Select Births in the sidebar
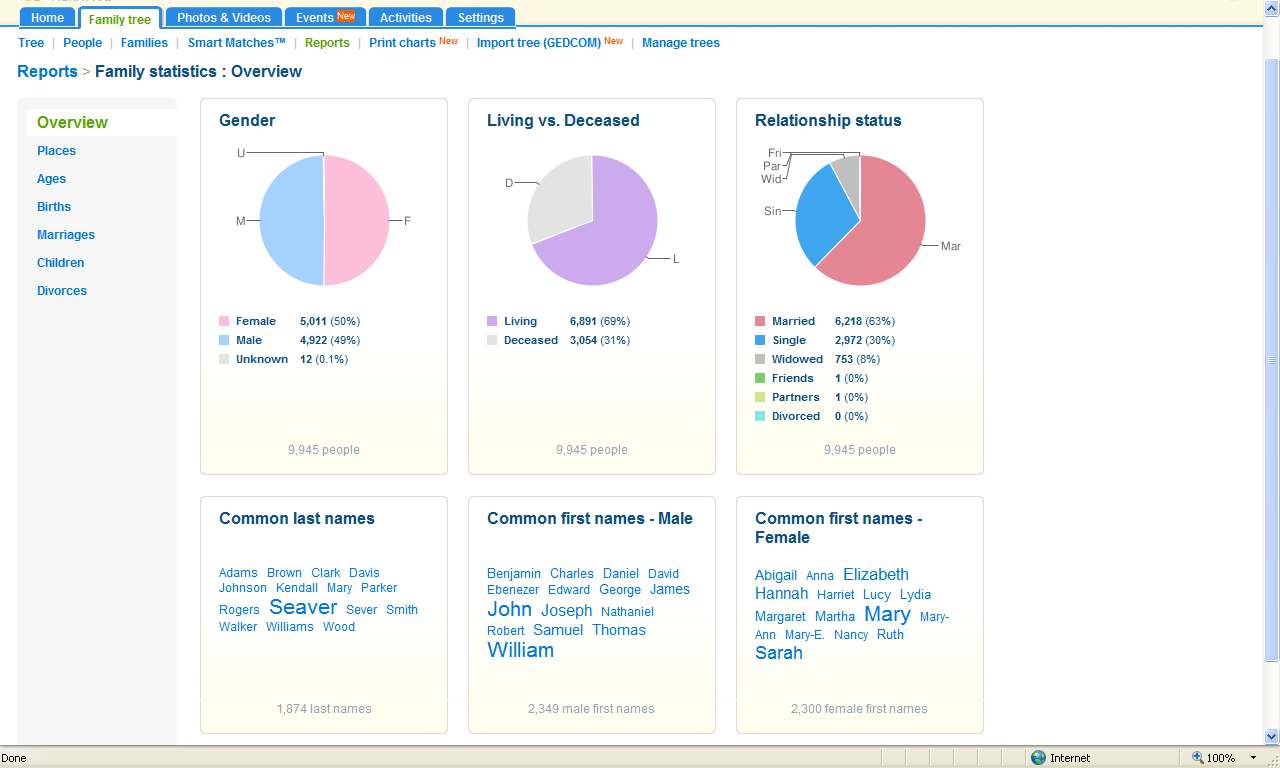The width and height of the screenshot is (1280, 768). pos(54,207)
